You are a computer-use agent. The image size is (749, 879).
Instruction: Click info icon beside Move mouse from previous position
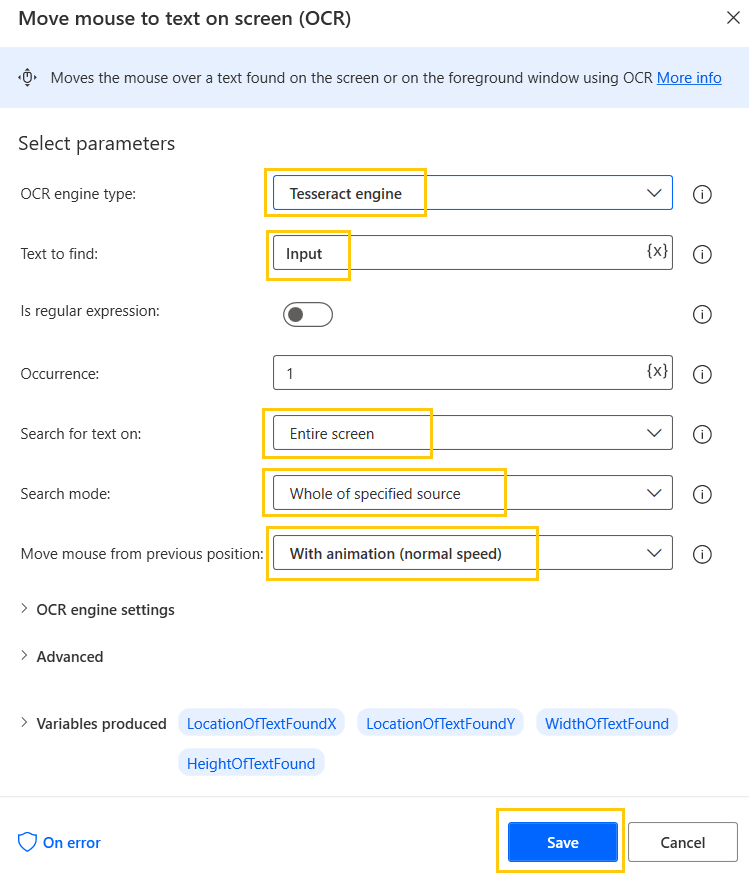pos(702,554)
